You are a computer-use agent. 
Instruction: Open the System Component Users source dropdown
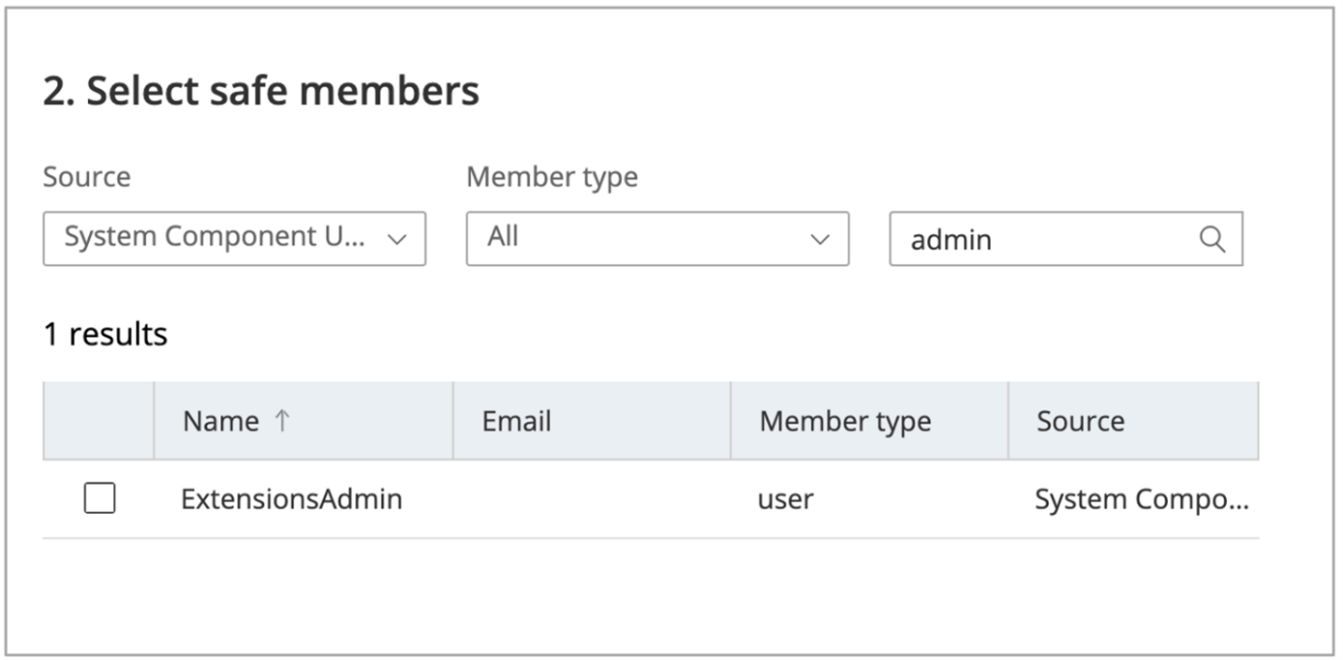point(234,238)
